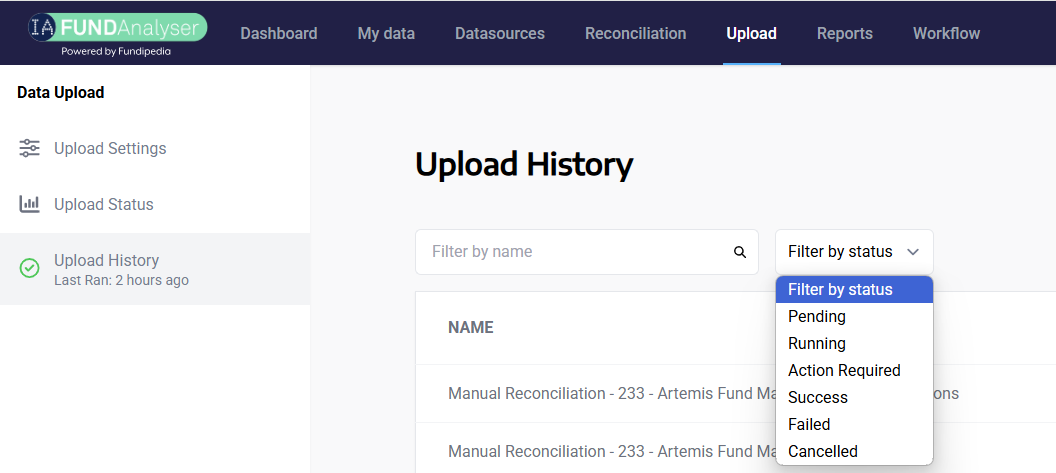Click the Upload Status bar chart icon
1056x473 pixels.
30,204
